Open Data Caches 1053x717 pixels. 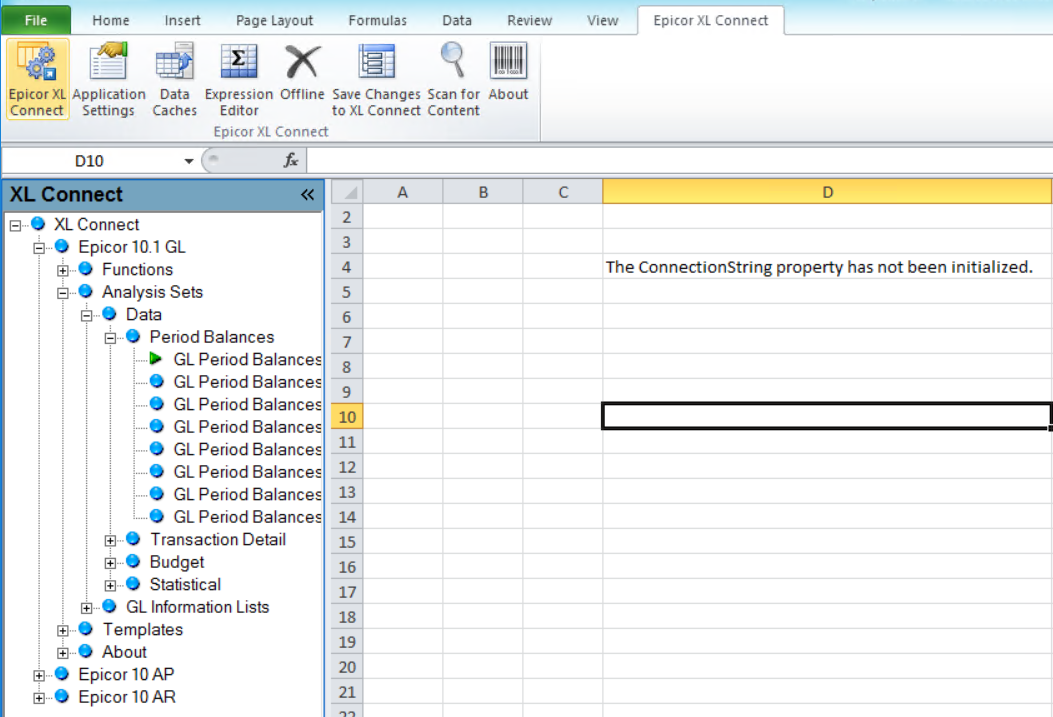point(175,79)
